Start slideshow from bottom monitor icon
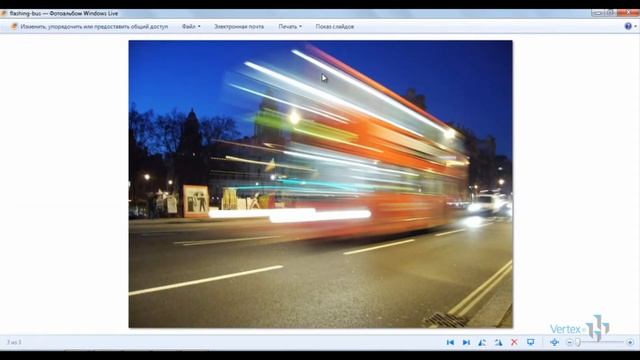Viewport: 640px width, 360px height. point(530,342)
